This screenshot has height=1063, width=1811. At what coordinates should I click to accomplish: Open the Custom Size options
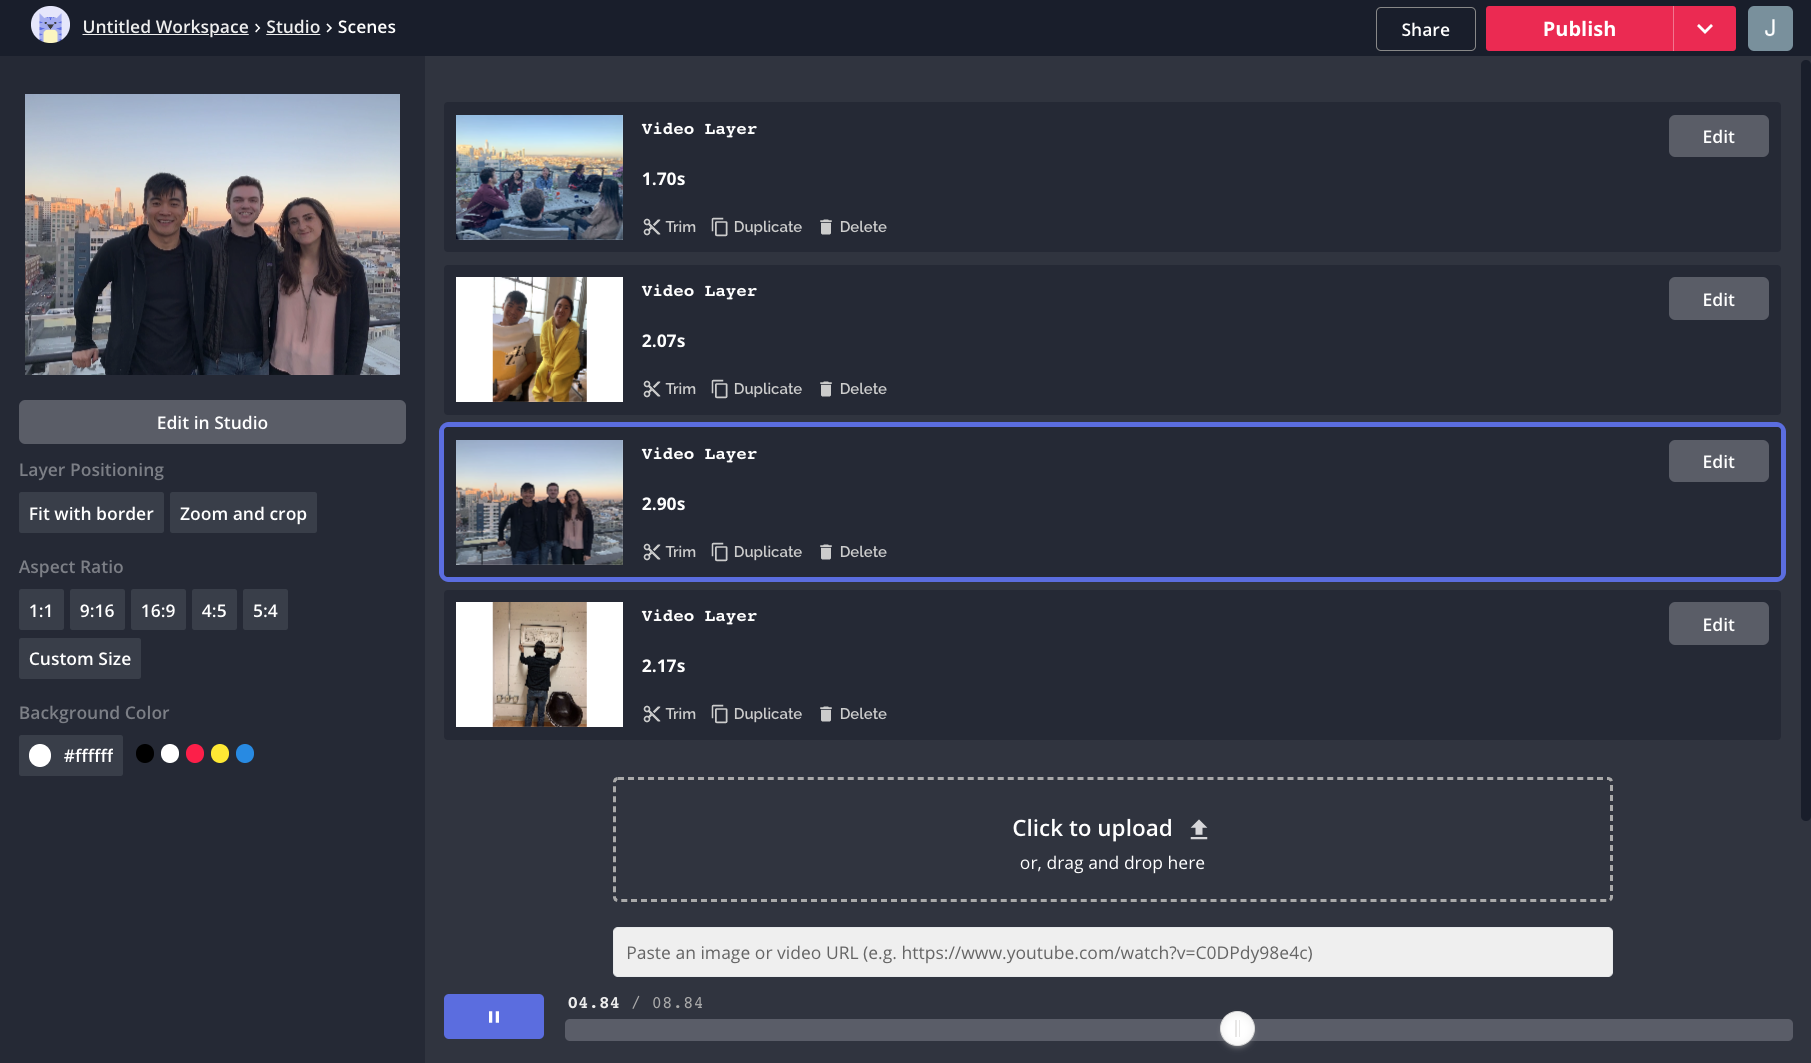(80, 658)
